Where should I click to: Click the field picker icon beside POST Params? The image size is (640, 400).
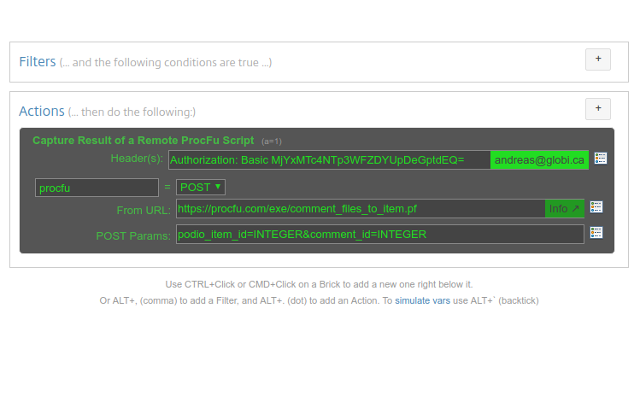(596, 233)
